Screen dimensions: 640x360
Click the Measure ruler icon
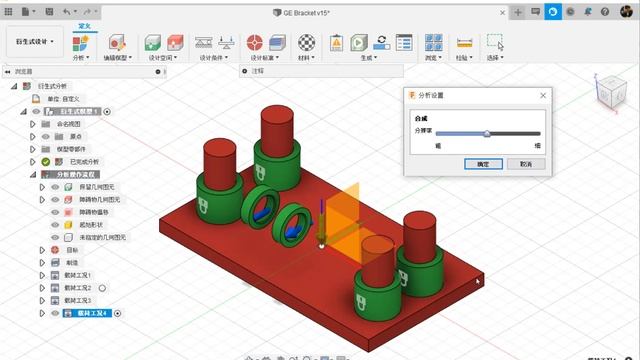[464, 43]
